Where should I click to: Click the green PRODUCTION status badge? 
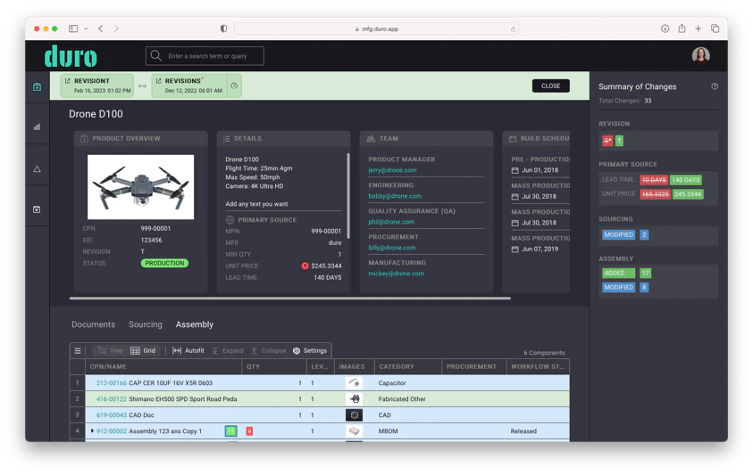[x=165, y=263]
